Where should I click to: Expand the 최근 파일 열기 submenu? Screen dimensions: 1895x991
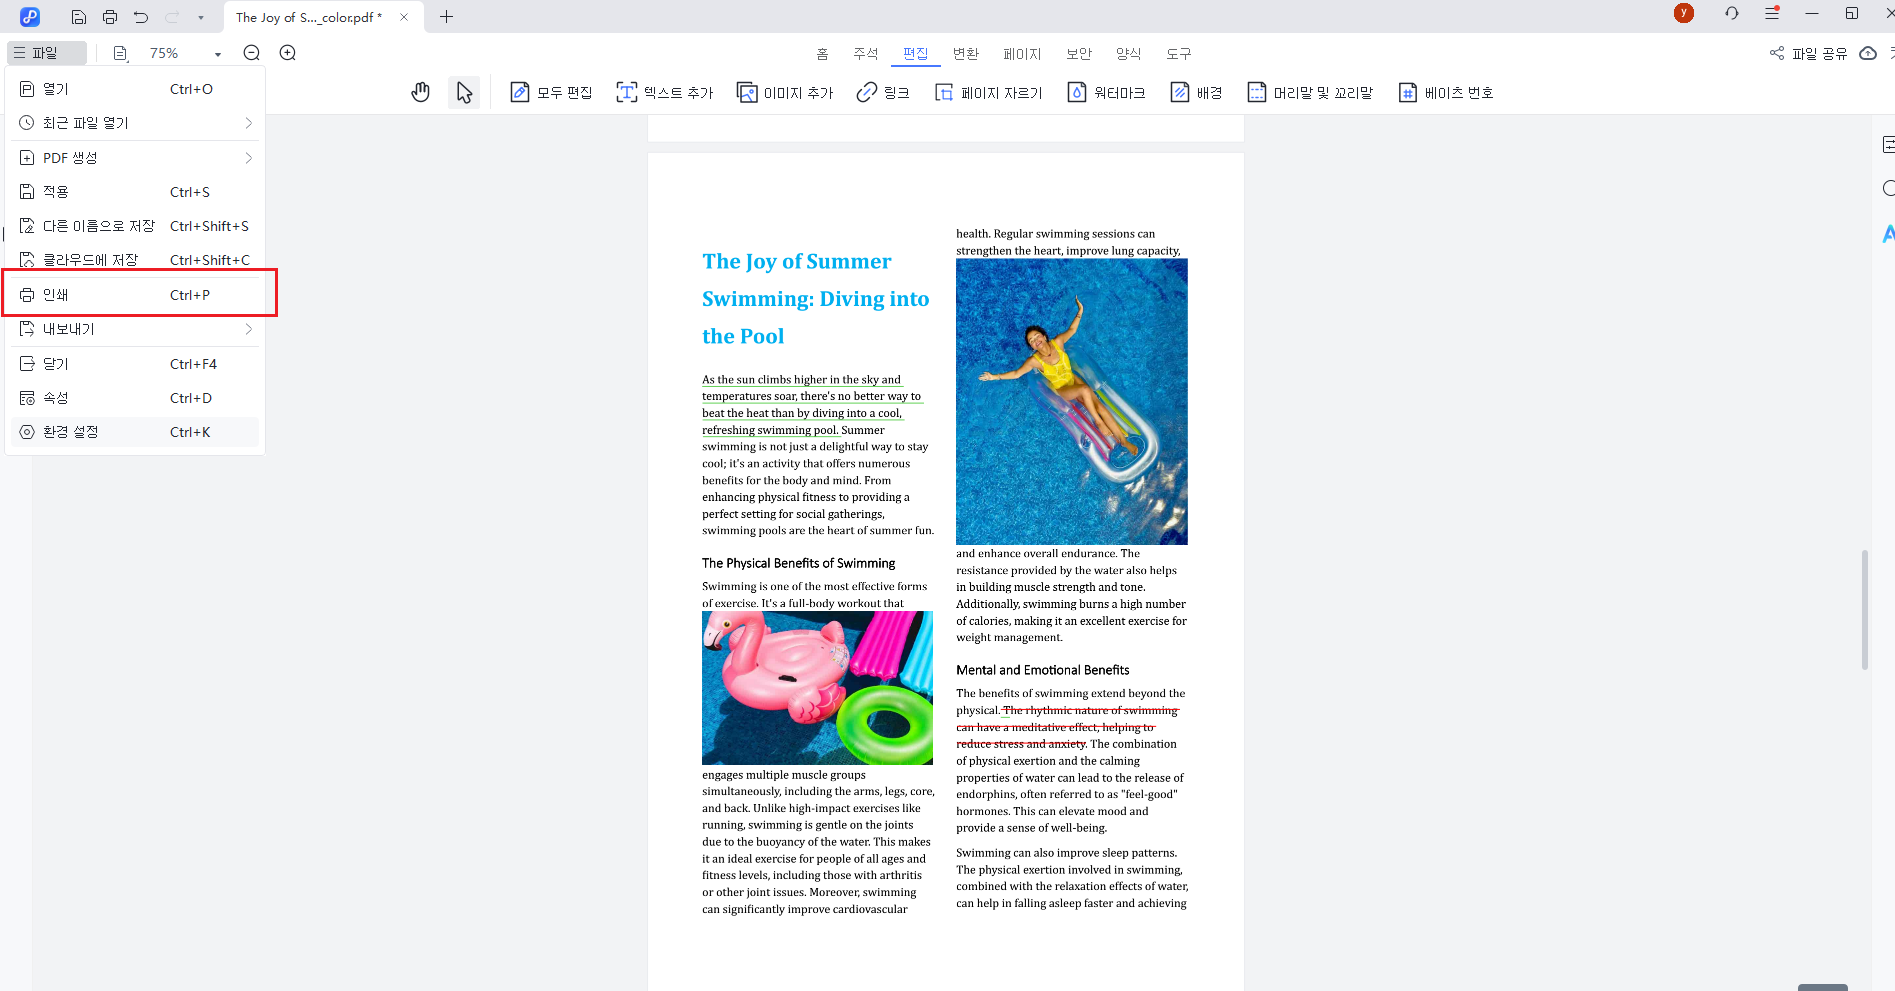coord(135,122)
